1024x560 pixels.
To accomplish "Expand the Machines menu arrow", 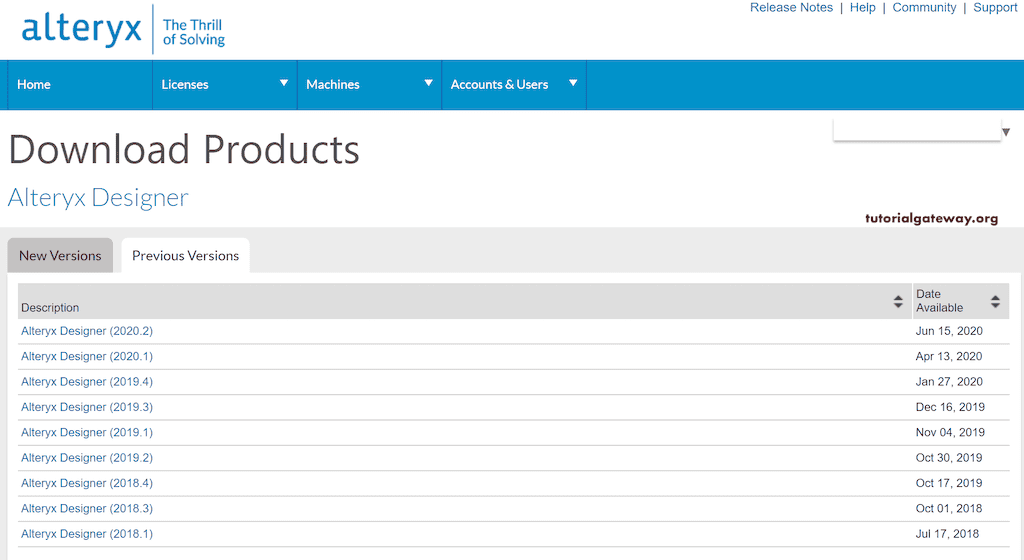I will [428, 83].
